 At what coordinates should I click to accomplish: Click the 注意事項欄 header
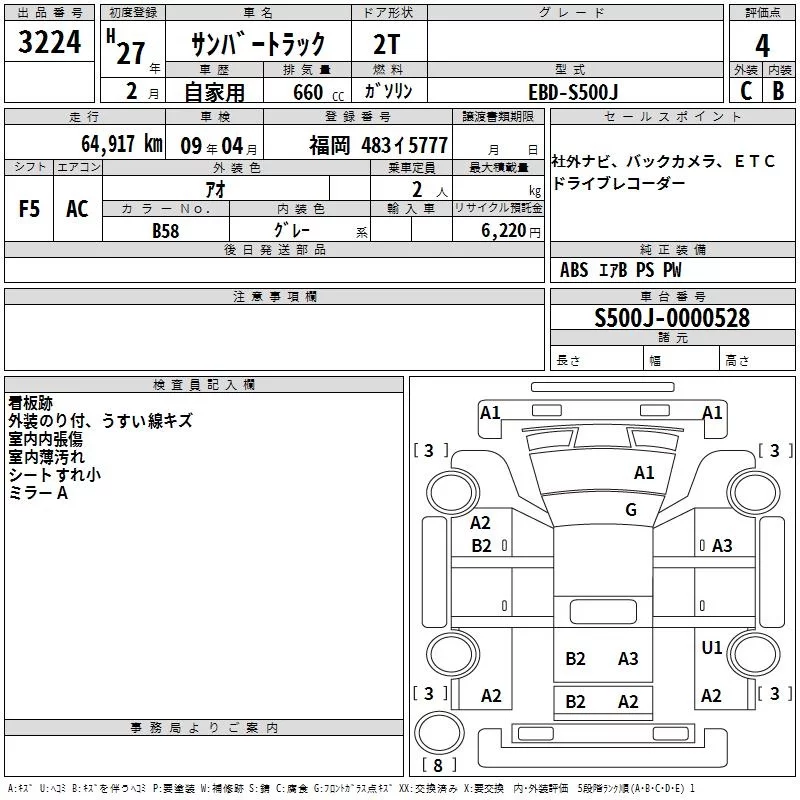274,296
